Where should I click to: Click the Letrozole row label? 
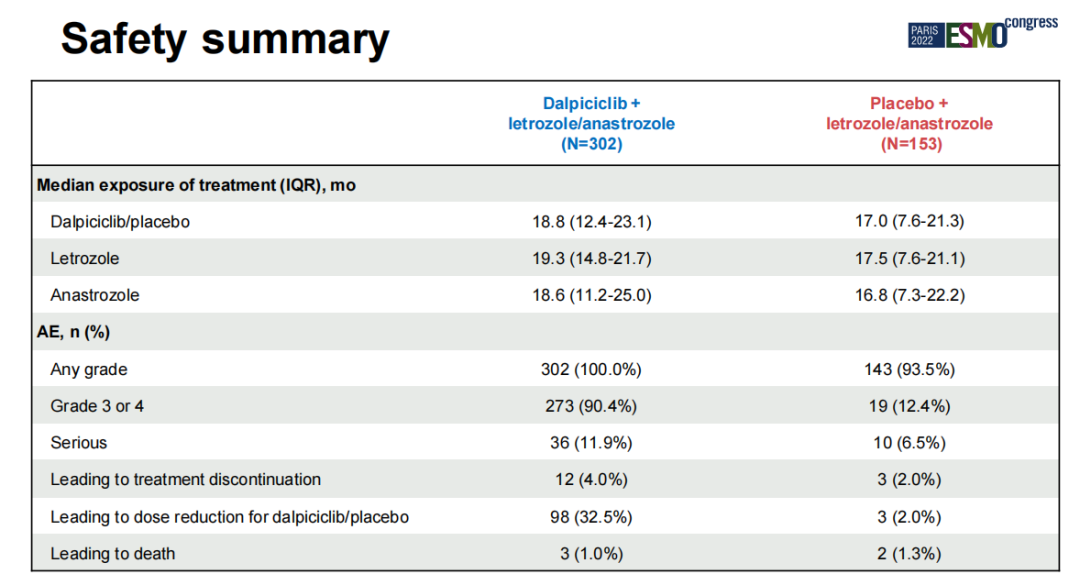(x=85, y=259)
